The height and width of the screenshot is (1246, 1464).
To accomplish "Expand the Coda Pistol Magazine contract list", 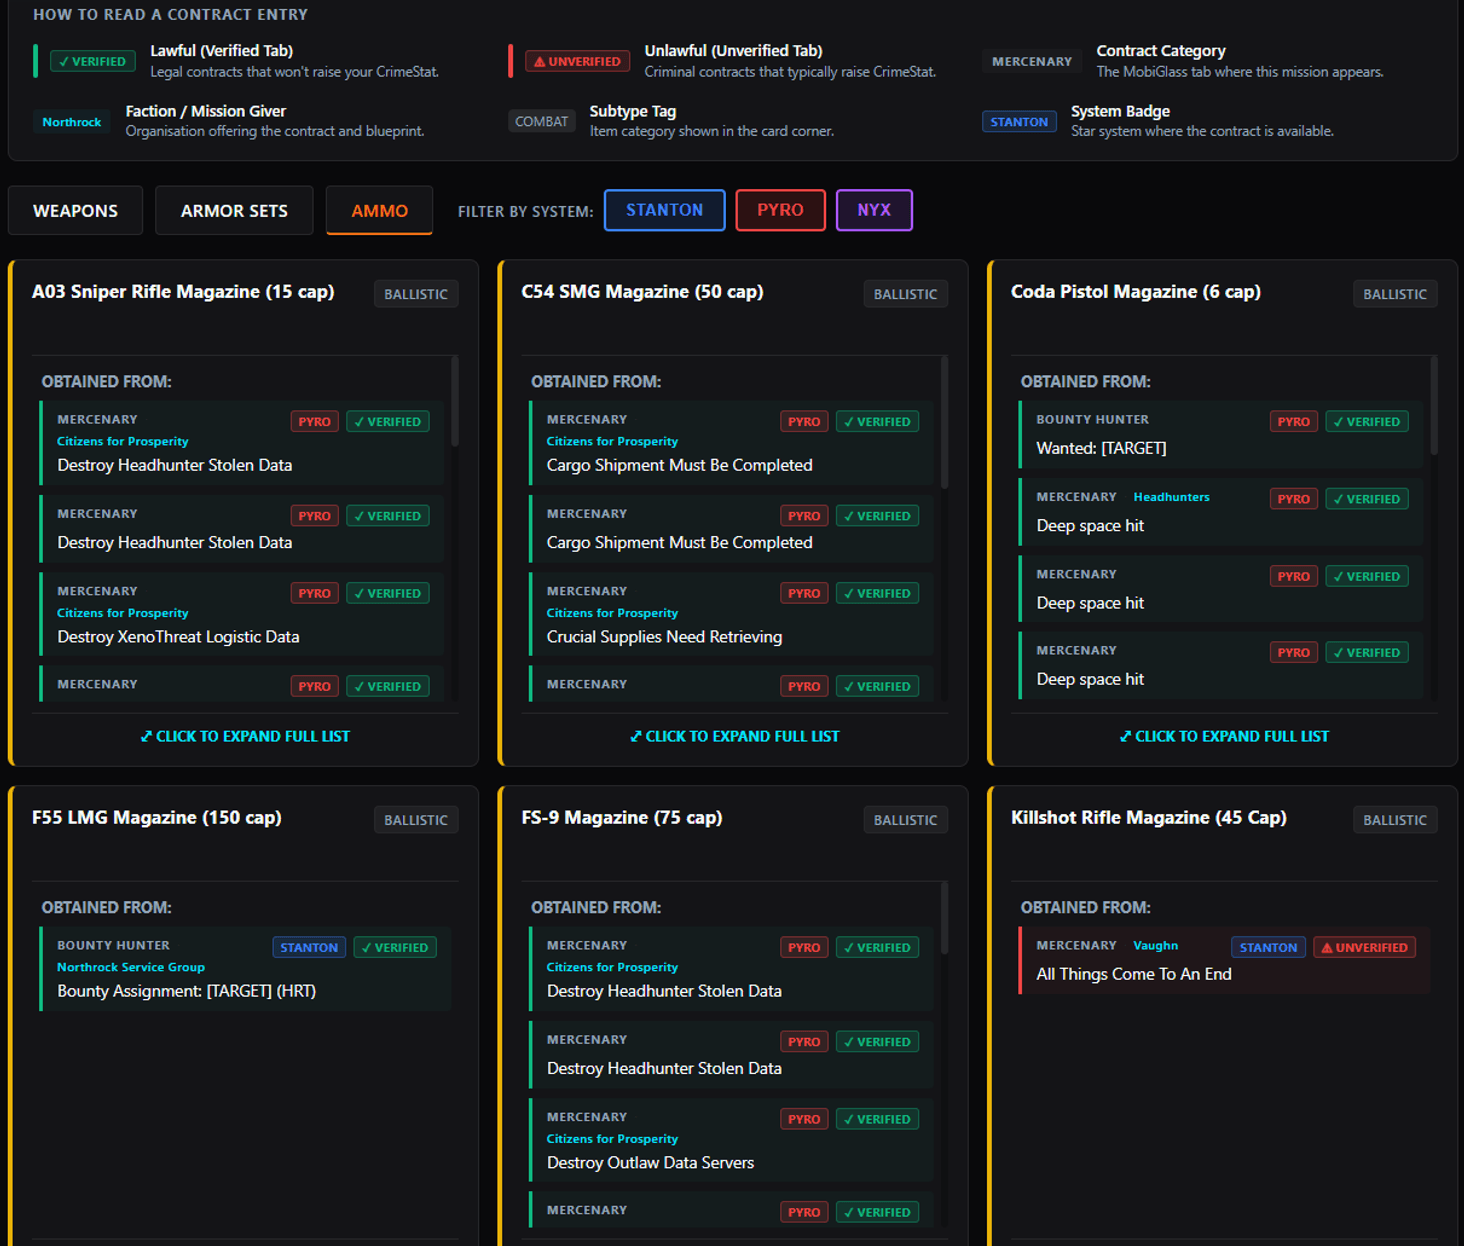I will tap(1225, 736).
